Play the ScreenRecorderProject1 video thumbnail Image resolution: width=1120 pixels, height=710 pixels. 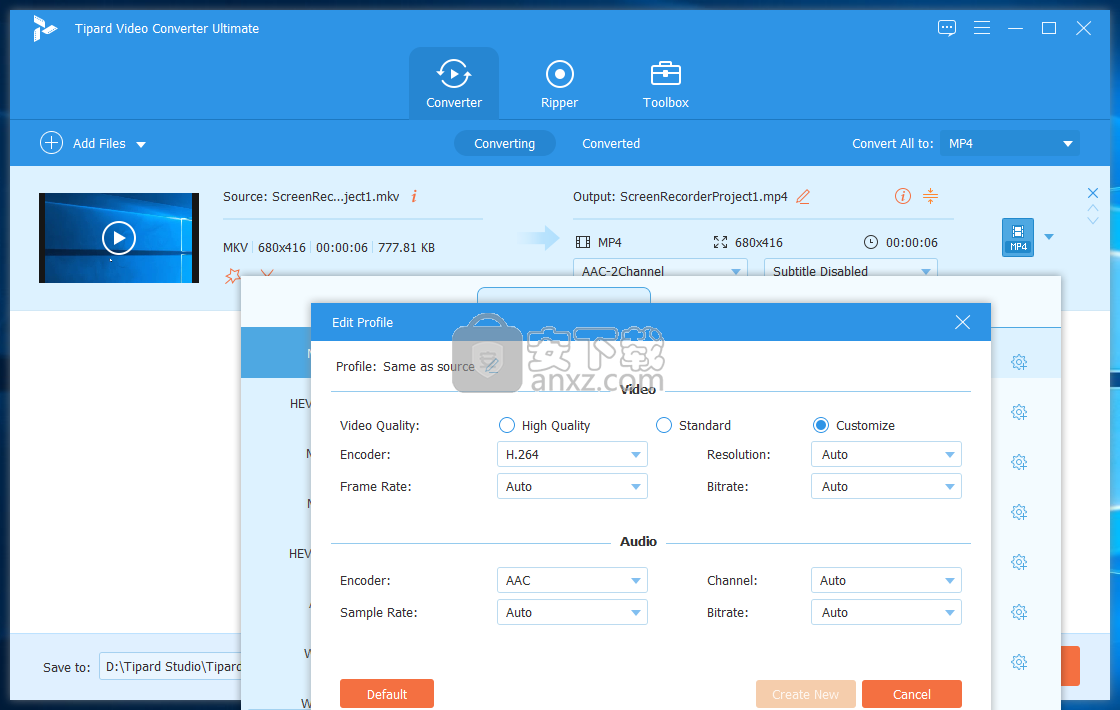tap(119, 238)
